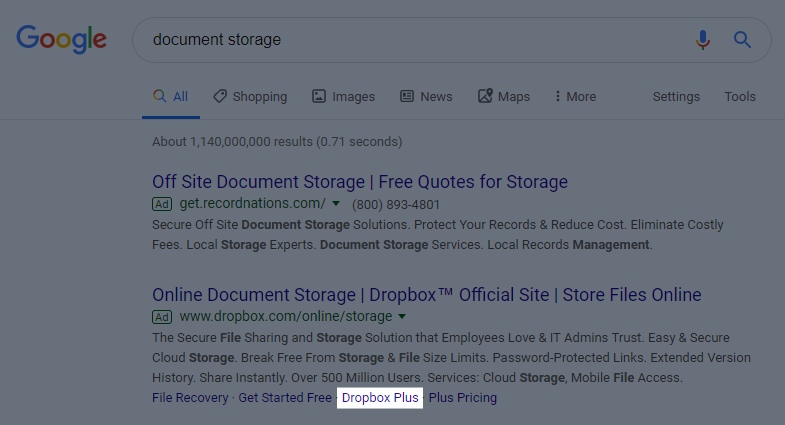Open News results tab icon

tap(407, 96)
